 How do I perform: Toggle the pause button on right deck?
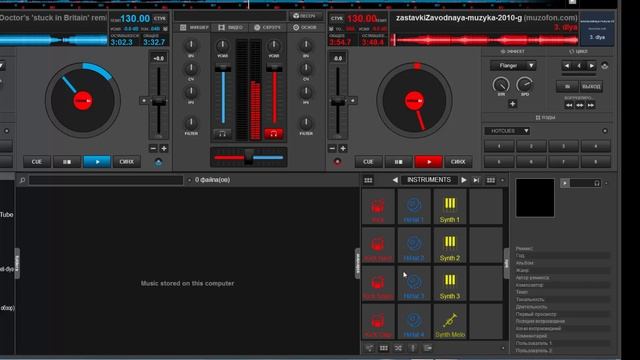tap(398, 162)
